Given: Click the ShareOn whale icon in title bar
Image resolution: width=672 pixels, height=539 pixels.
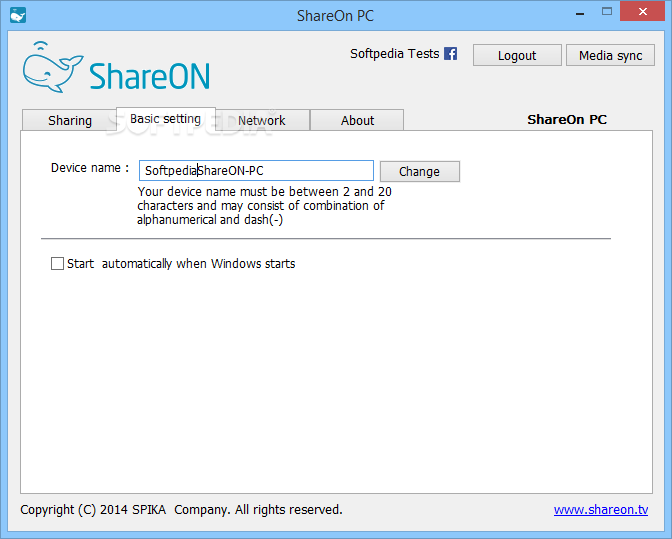Looking at the screenshot, I should point(18,15).
